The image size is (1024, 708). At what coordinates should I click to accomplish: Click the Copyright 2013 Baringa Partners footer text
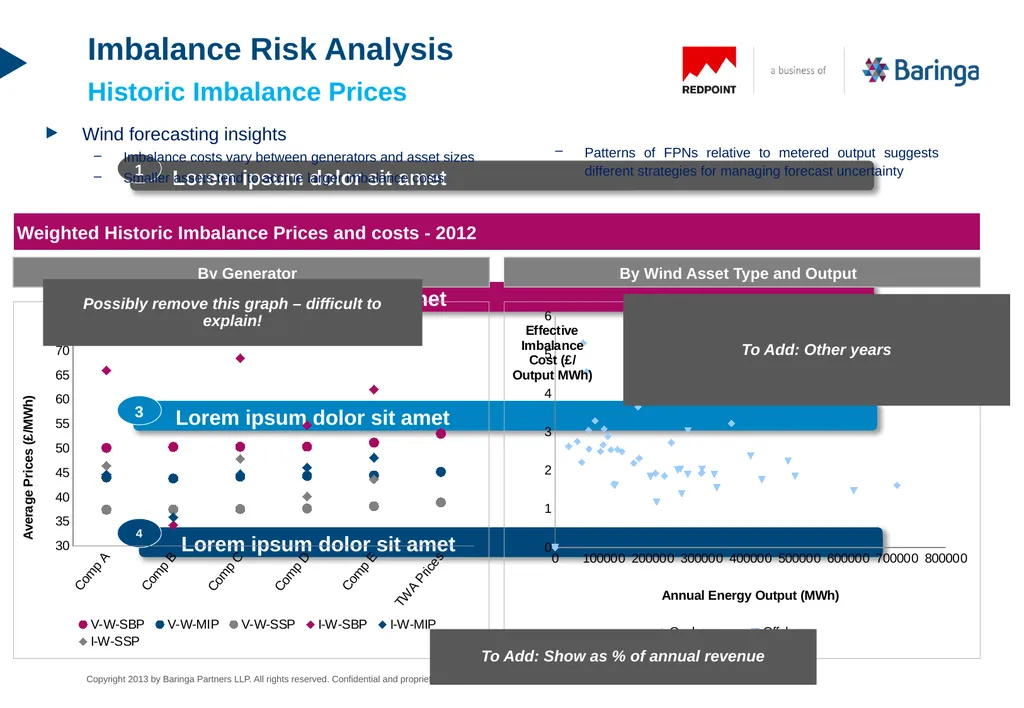tap(258, 679)
